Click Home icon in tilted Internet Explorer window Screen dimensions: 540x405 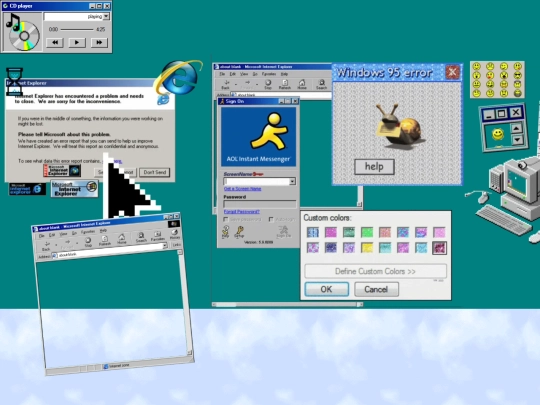pos(122,239)
